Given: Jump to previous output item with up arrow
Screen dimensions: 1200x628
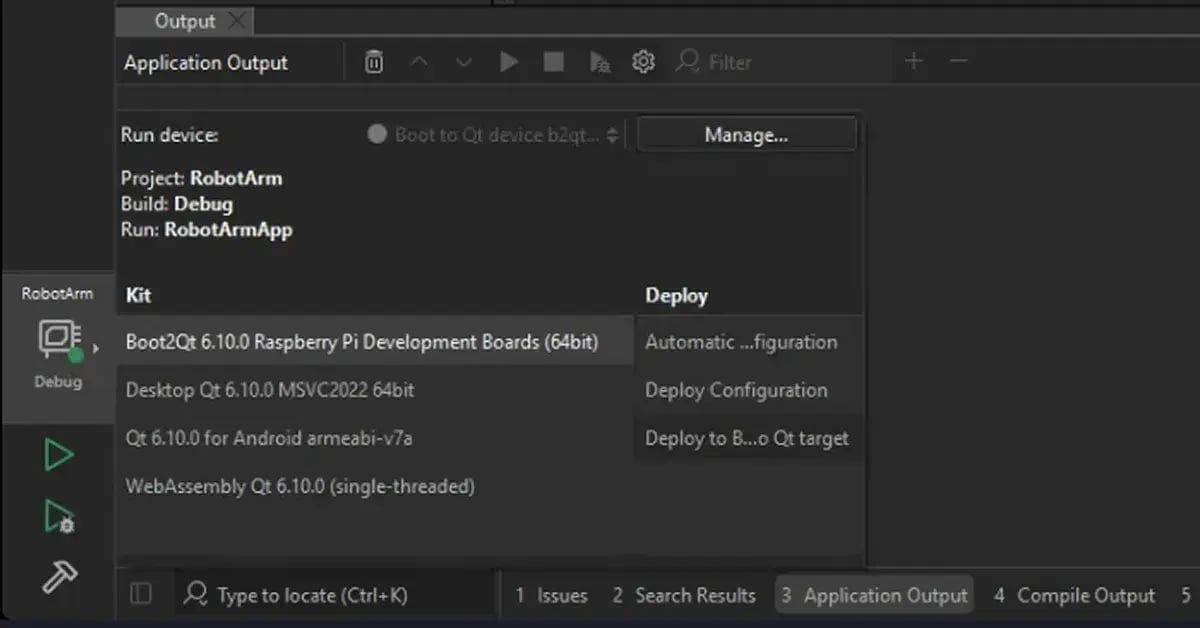Looking at the screenshot, I should point(419,61).
